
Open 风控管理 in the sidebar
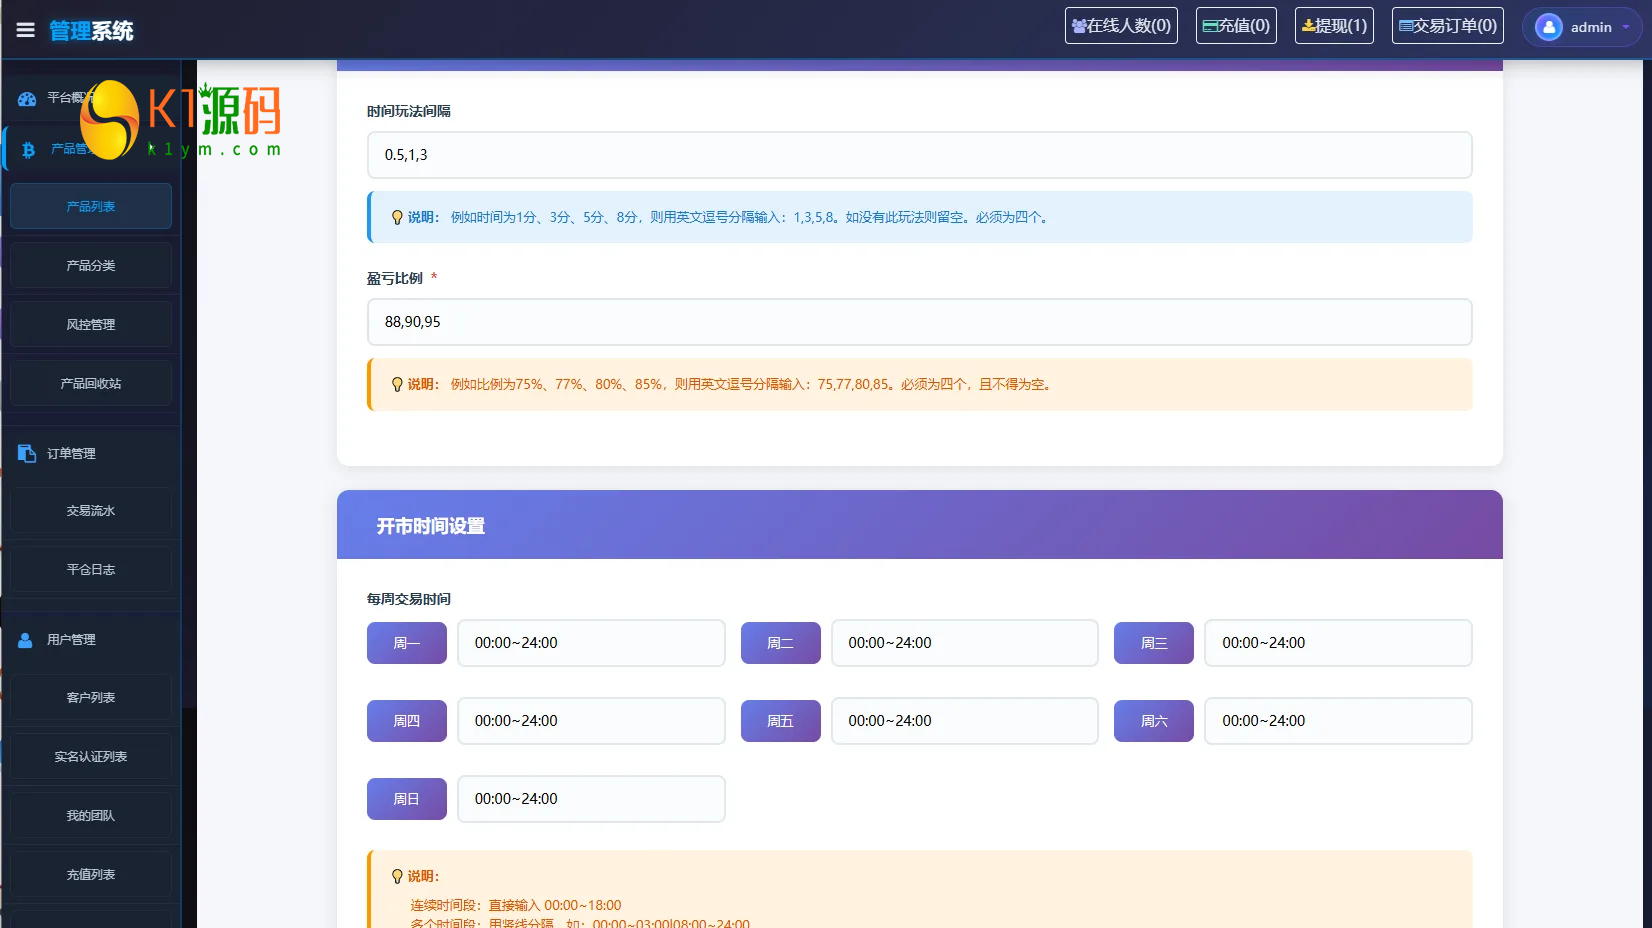(x=91, y=324)
